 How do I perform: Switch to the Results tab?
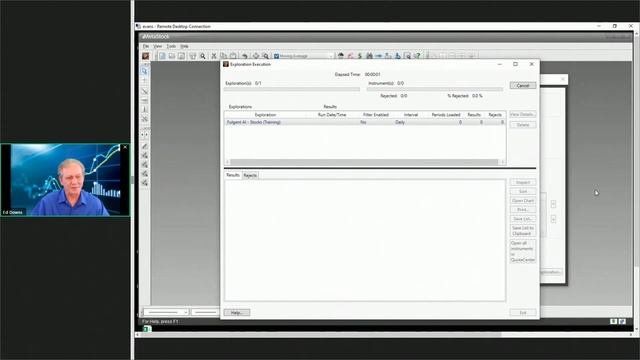tap(233, 175)
